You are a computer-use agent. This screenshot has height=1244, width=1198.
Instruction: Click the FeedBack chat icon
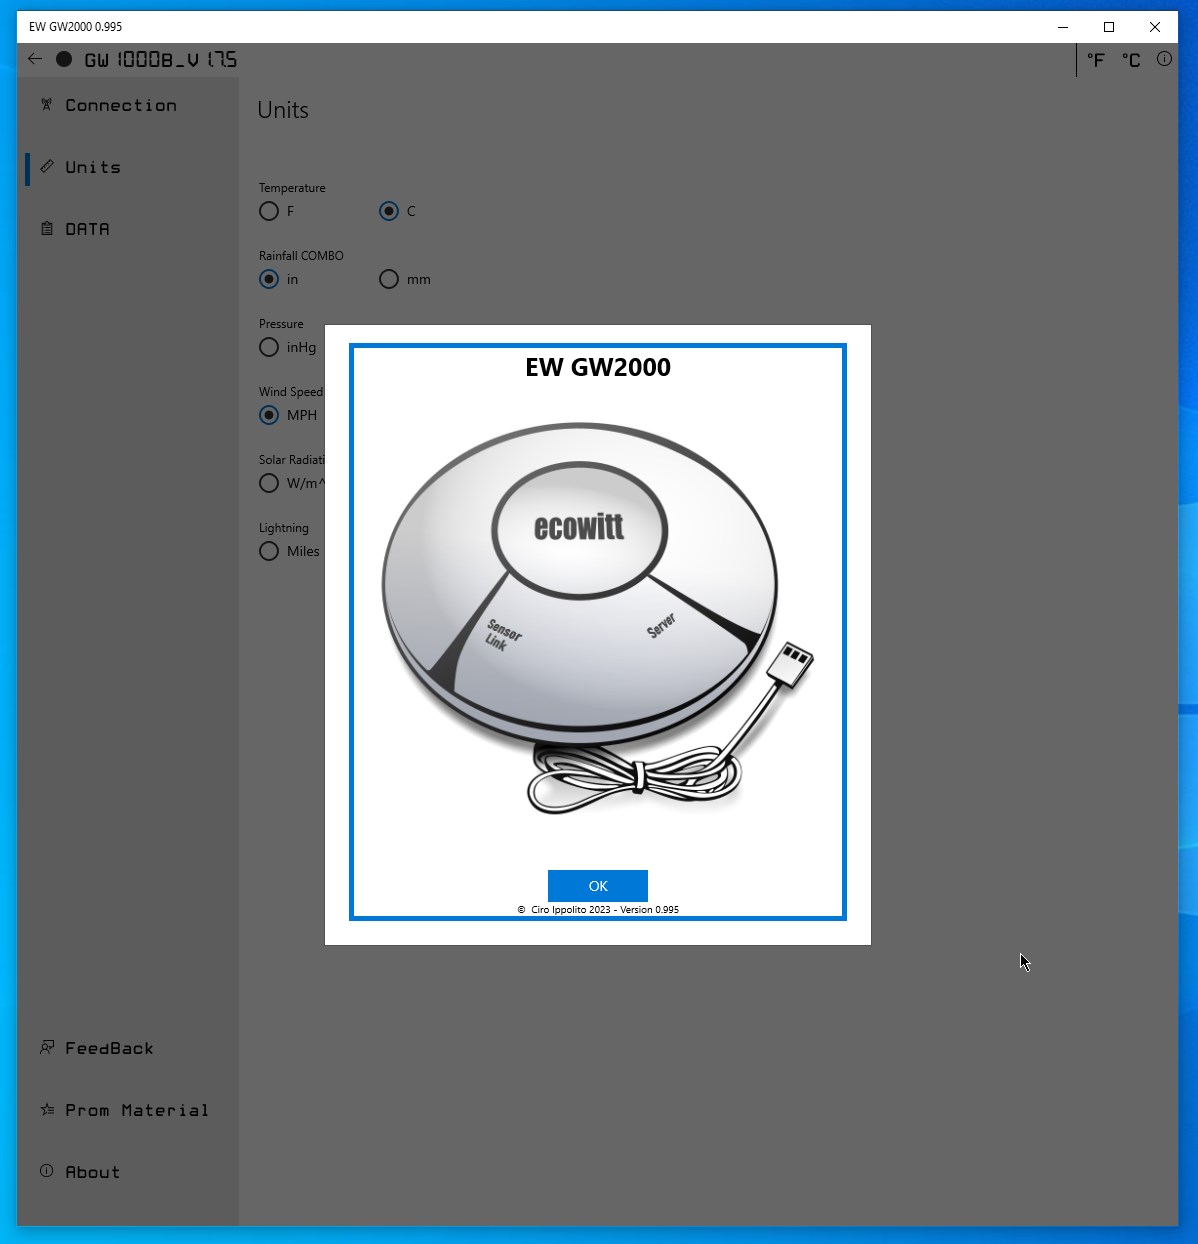46,1047
